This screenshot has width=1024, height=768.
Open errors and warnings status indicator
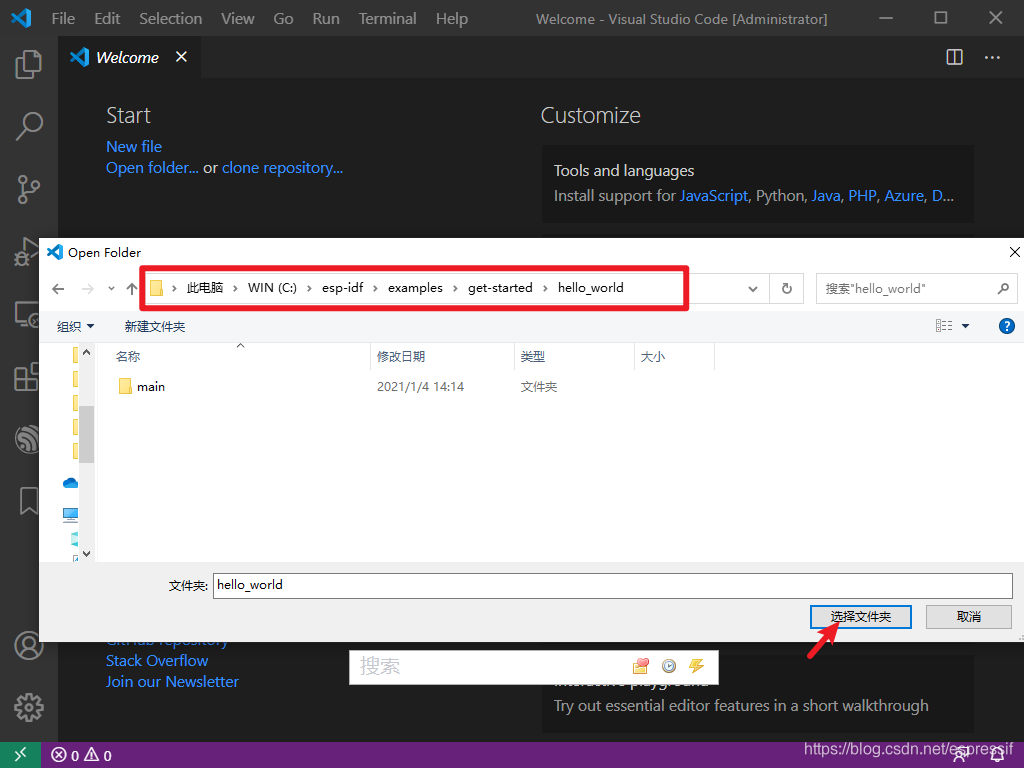point(82,756)
